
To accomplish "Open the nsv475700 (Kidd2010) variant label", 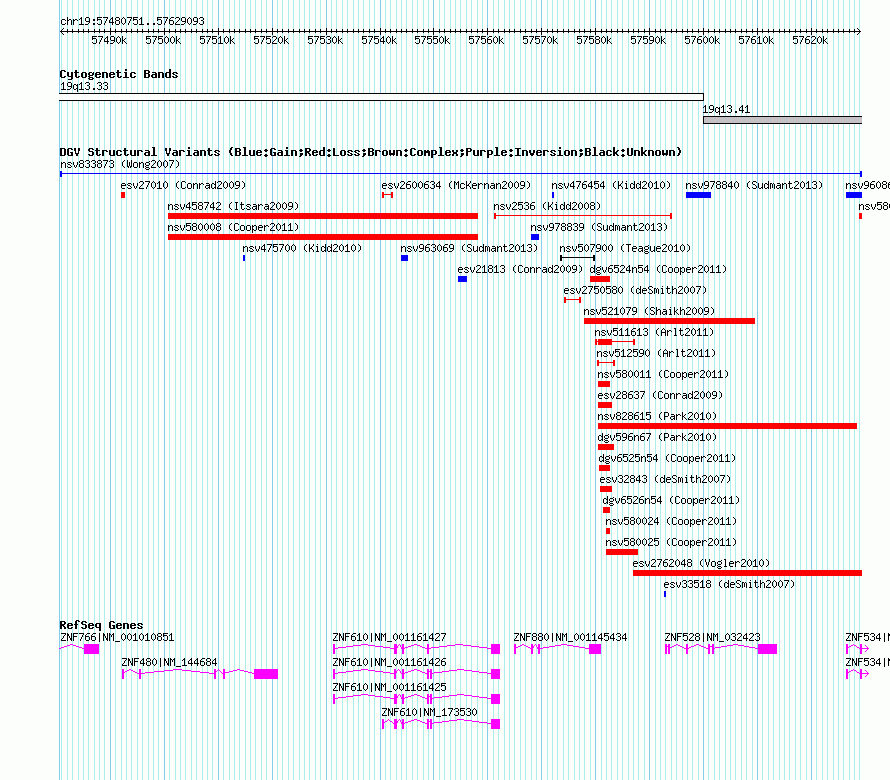I will click(302, 249).
